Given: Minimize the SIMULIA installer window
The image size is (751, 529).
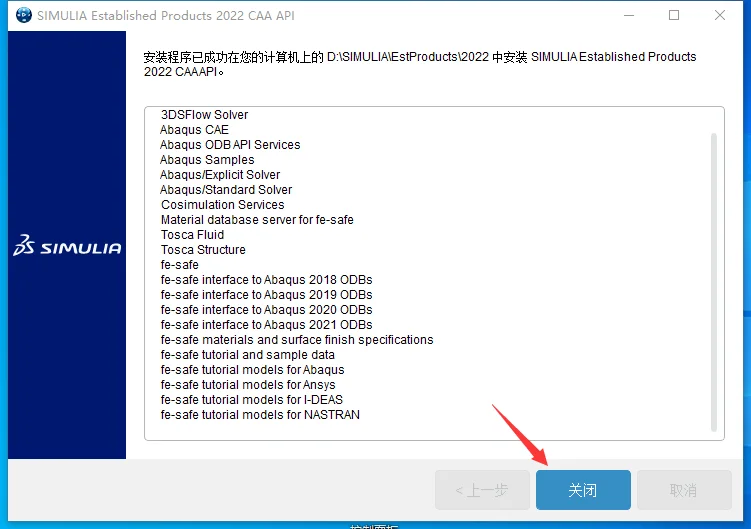Looking at the screenshot, I should coord(629,15).
